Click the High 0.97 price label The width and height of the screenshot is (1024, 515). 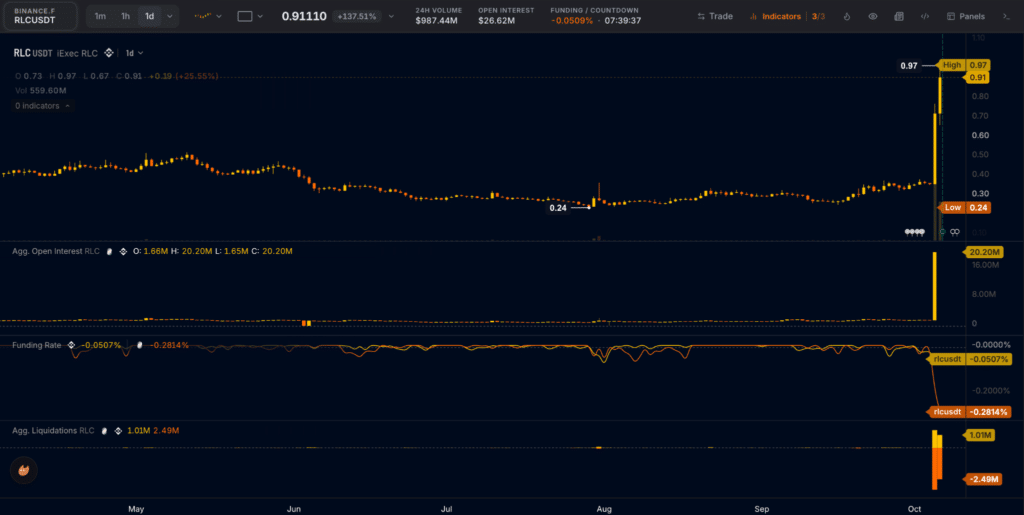pos(964,65)
